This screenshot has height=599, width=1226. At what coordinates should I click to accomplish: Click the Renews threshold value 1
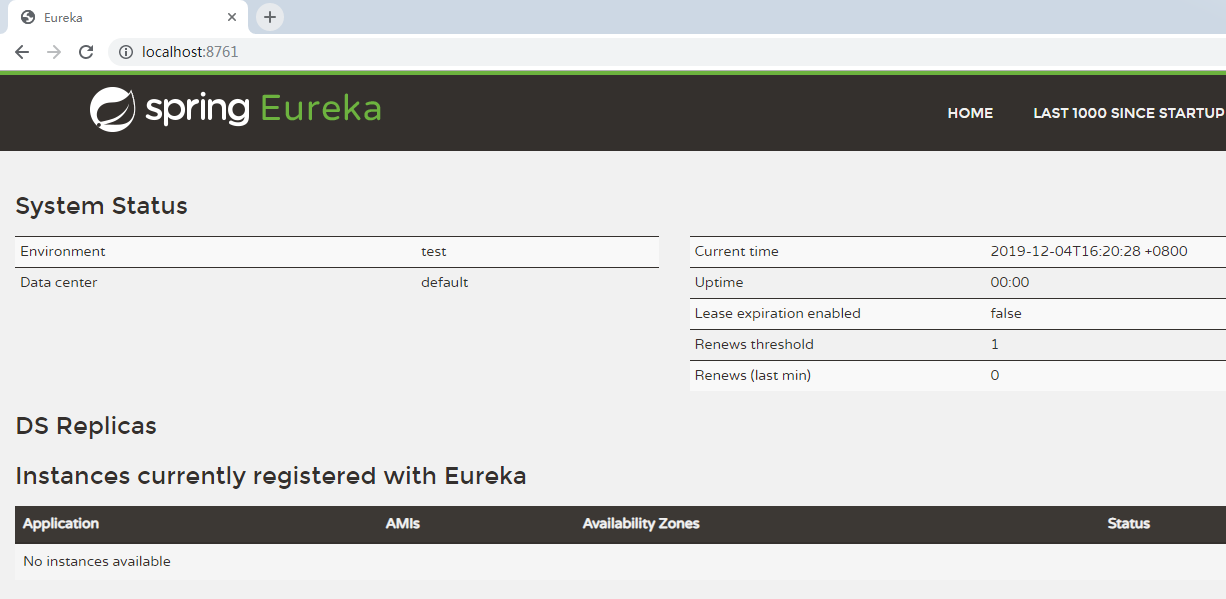[x=995, y=344]
